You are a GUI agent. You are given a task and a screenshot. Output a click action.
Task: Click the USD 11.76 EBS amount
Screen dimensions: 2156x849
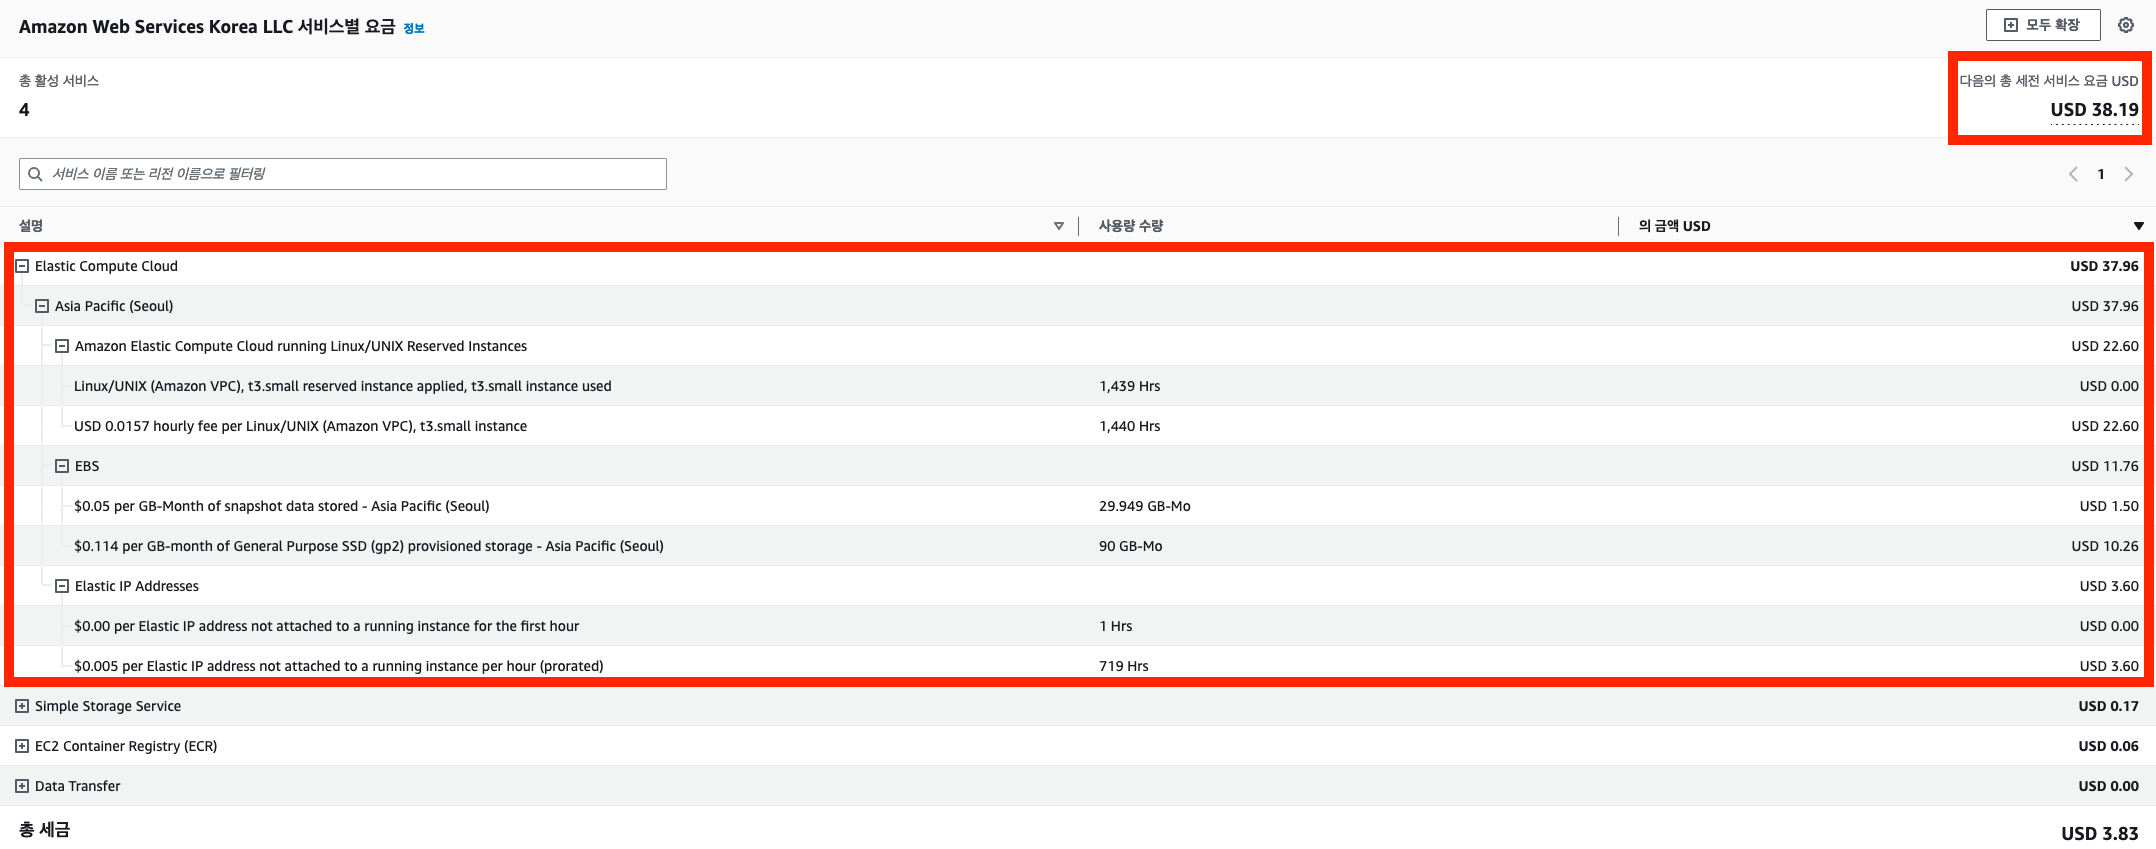tap(2105, 466)
